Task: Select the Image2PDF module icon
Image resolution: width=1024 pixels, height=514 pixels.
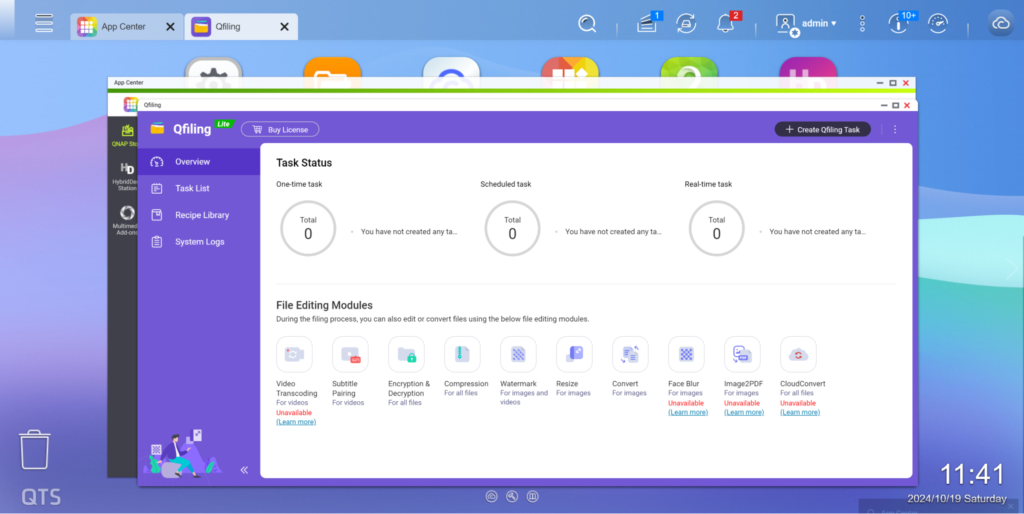Action: click(742, 354)
